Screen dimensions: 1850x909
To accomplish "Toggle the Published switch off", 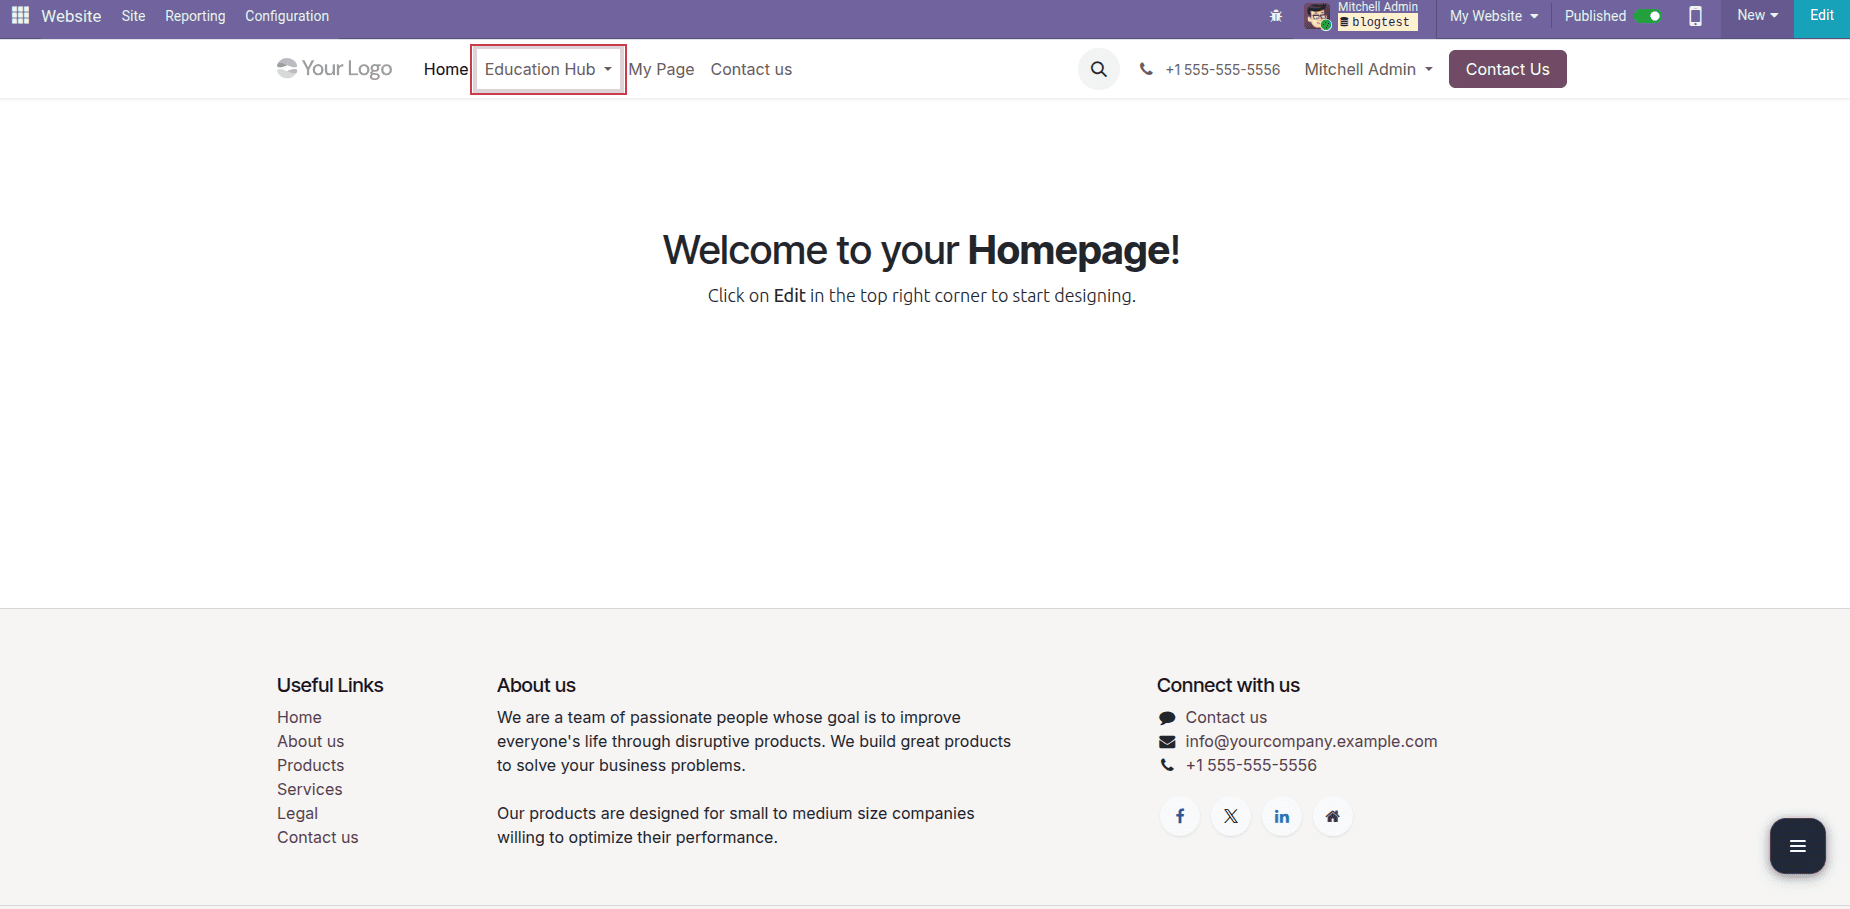I will click(x=1652, y=16).
